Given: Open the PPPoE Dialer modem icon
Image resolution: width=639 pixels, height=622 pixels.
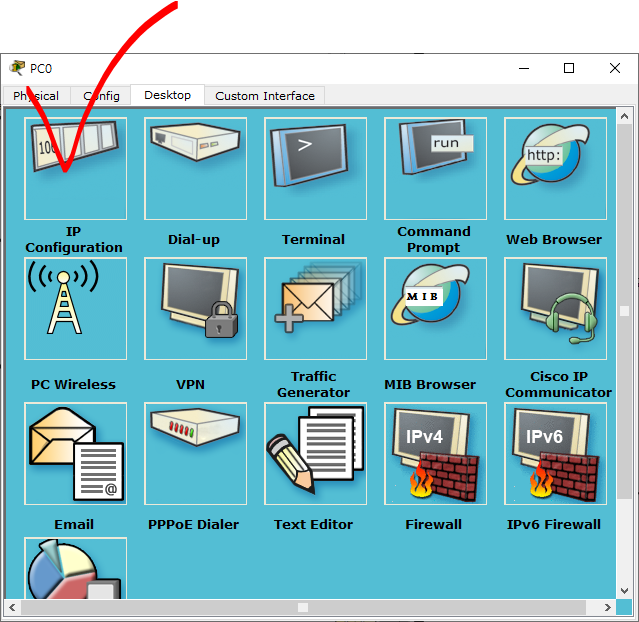Looking at the screenshot, I should coord(196,454).
